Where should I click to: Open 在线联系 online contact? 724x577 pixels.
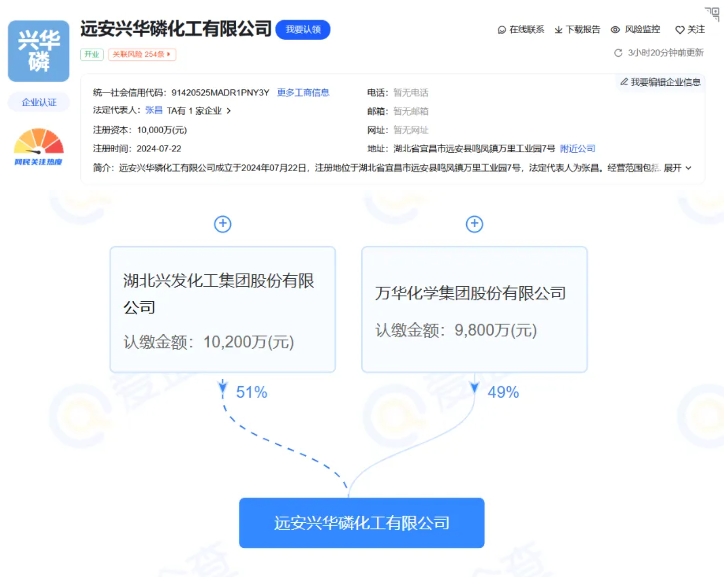click(521, 30)
